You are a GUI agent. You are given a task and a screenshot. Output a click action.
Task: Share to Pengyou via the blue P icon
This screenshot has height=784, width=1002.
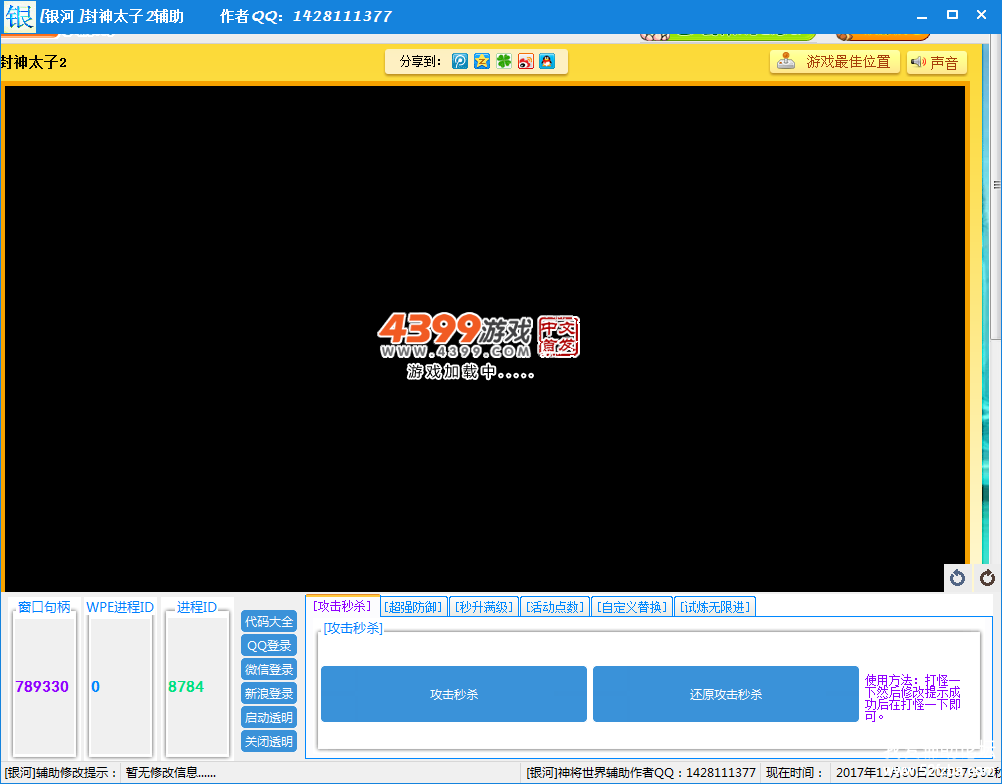pos(459,61)
